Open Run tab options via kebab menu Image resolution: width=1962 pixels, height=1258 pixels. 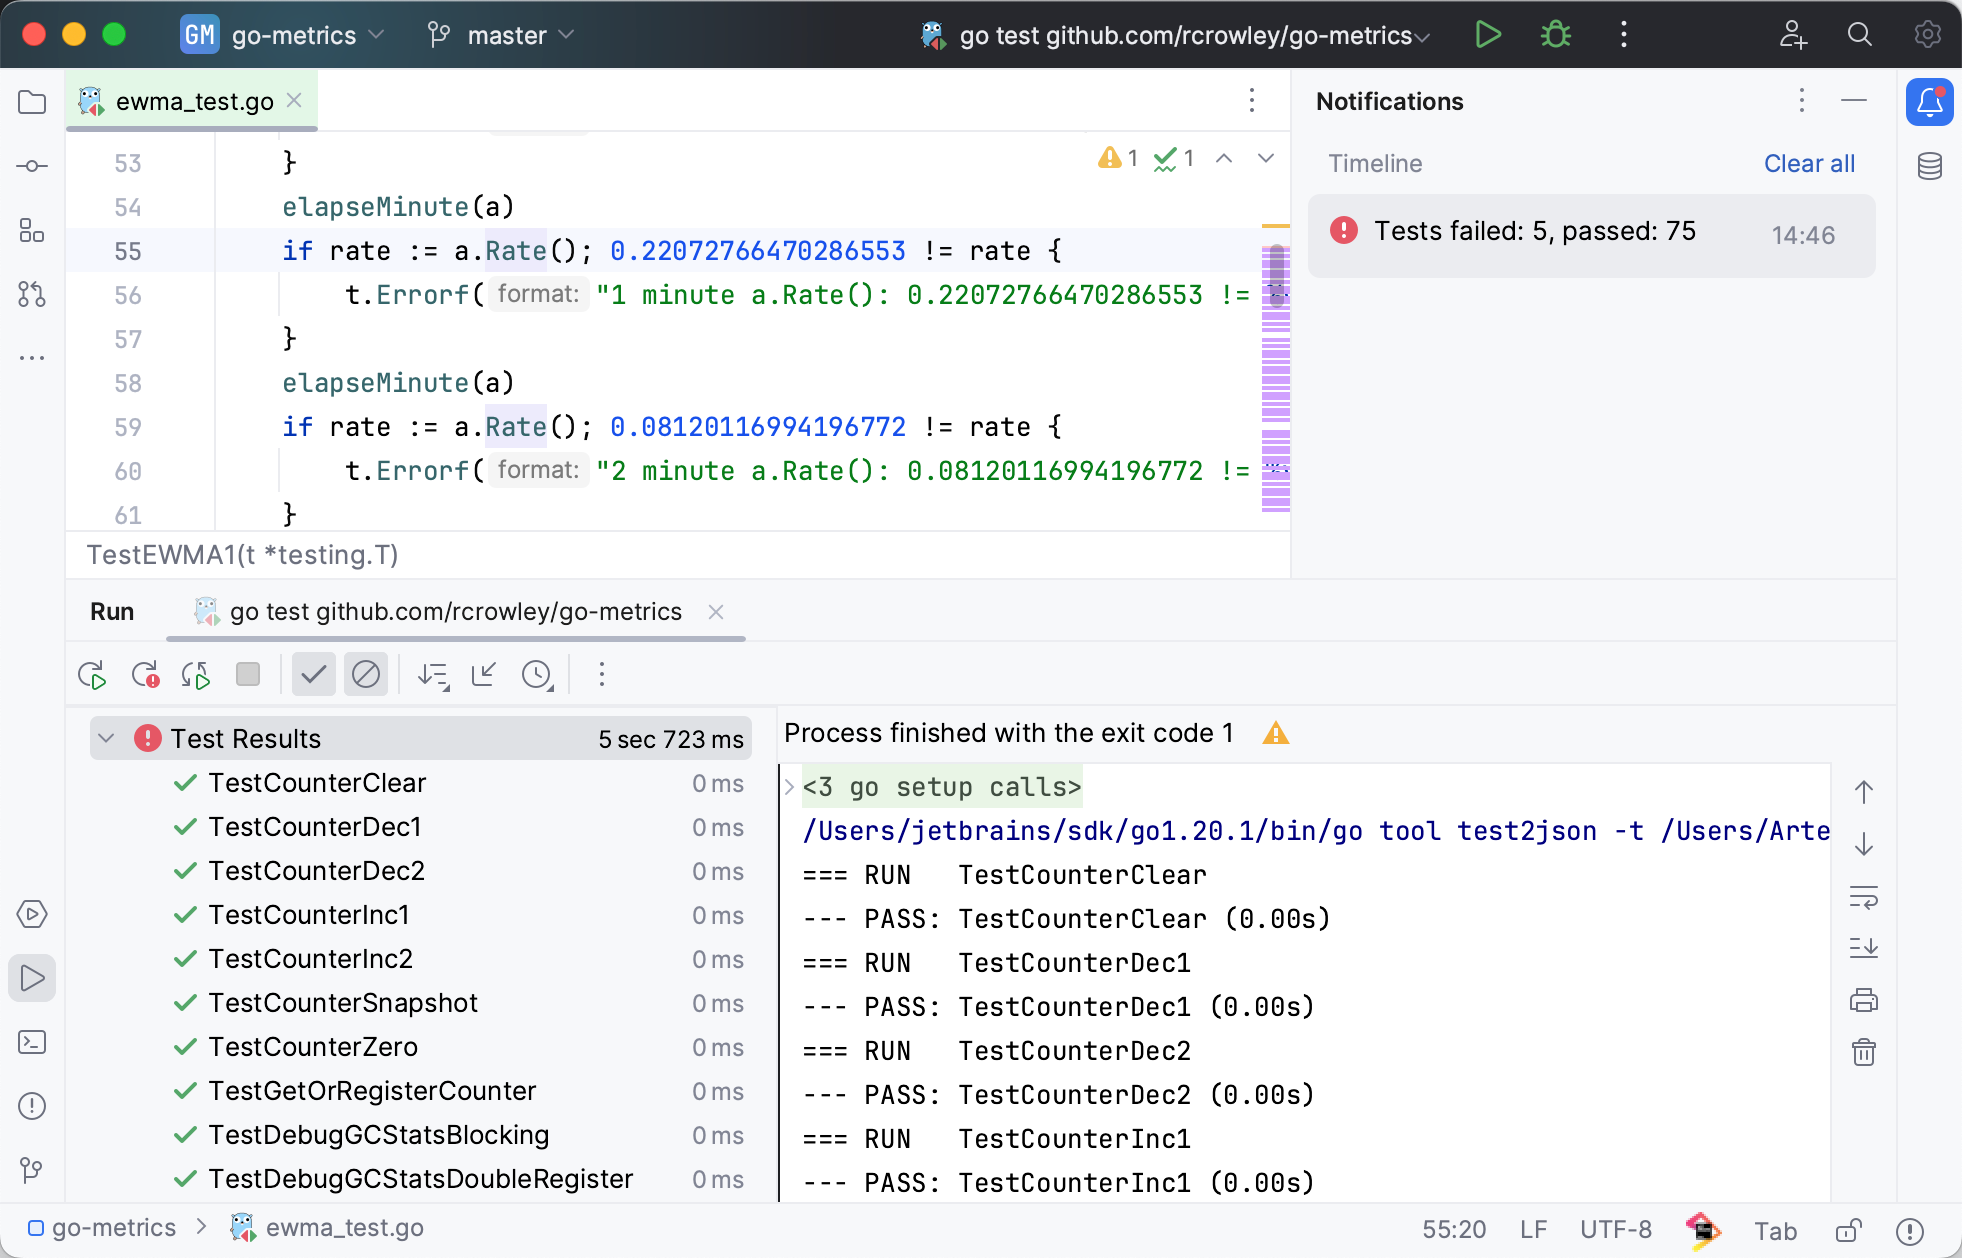[601, 674]
